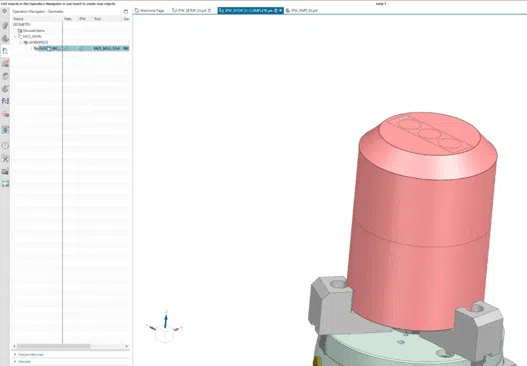Collapse the MCS_MAIN tree node
The height and width of the screenshot is (366, 527).
point(15,36)
